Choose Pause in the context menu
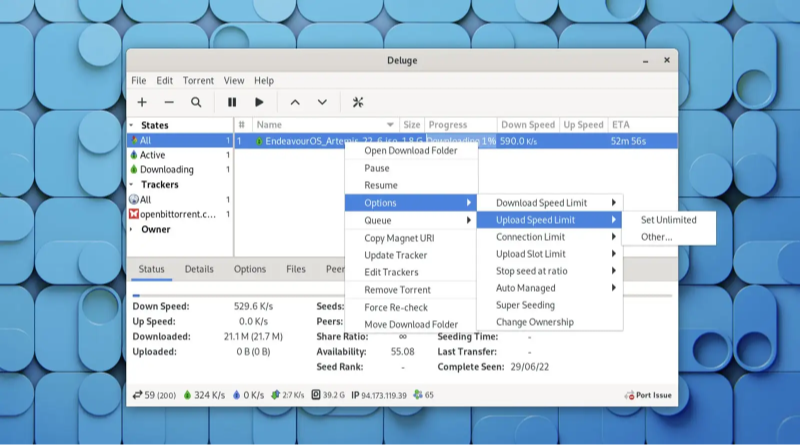The image size is (800, 445). 411,168
